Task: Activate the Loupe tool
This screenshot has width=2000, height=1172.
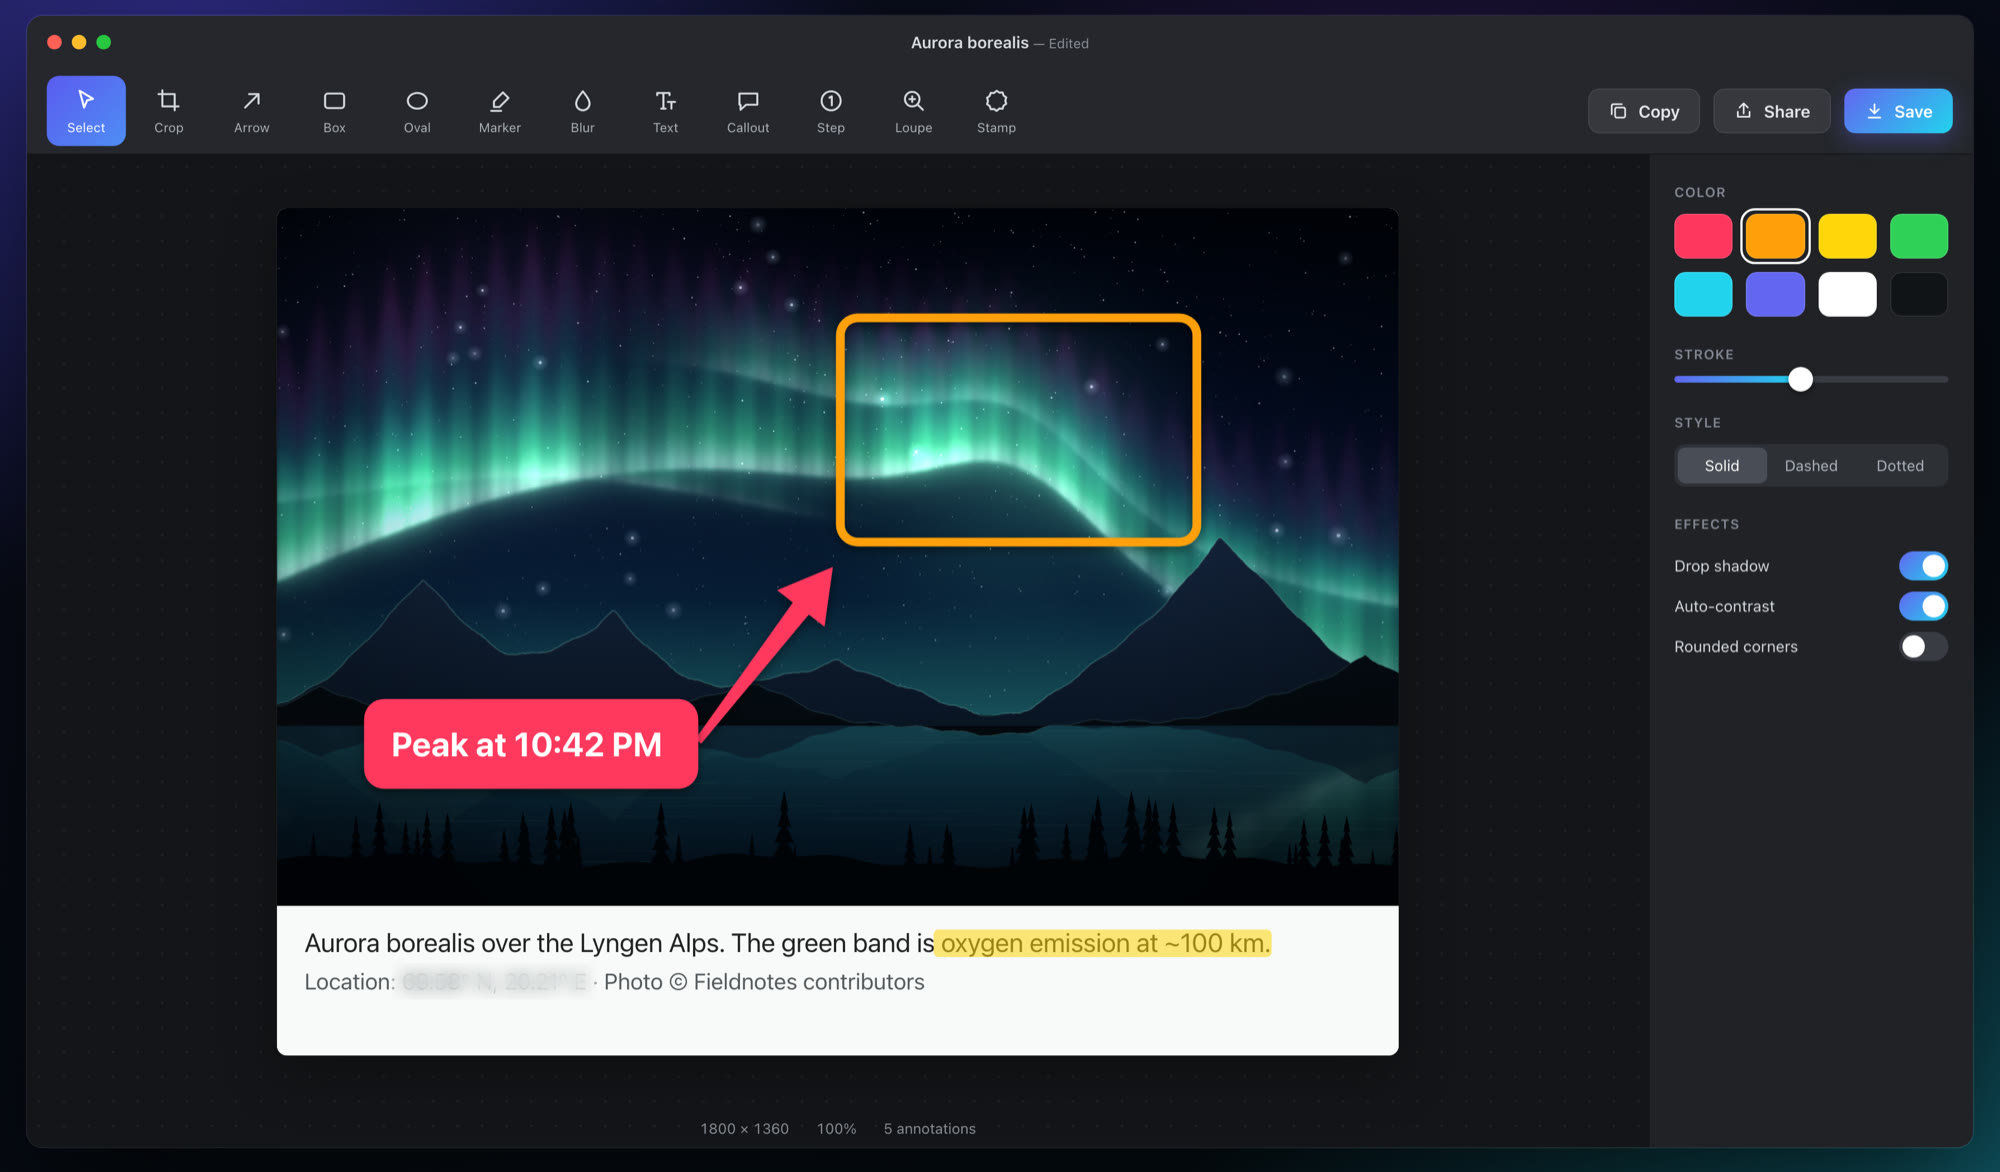Action: pos(913,111)
